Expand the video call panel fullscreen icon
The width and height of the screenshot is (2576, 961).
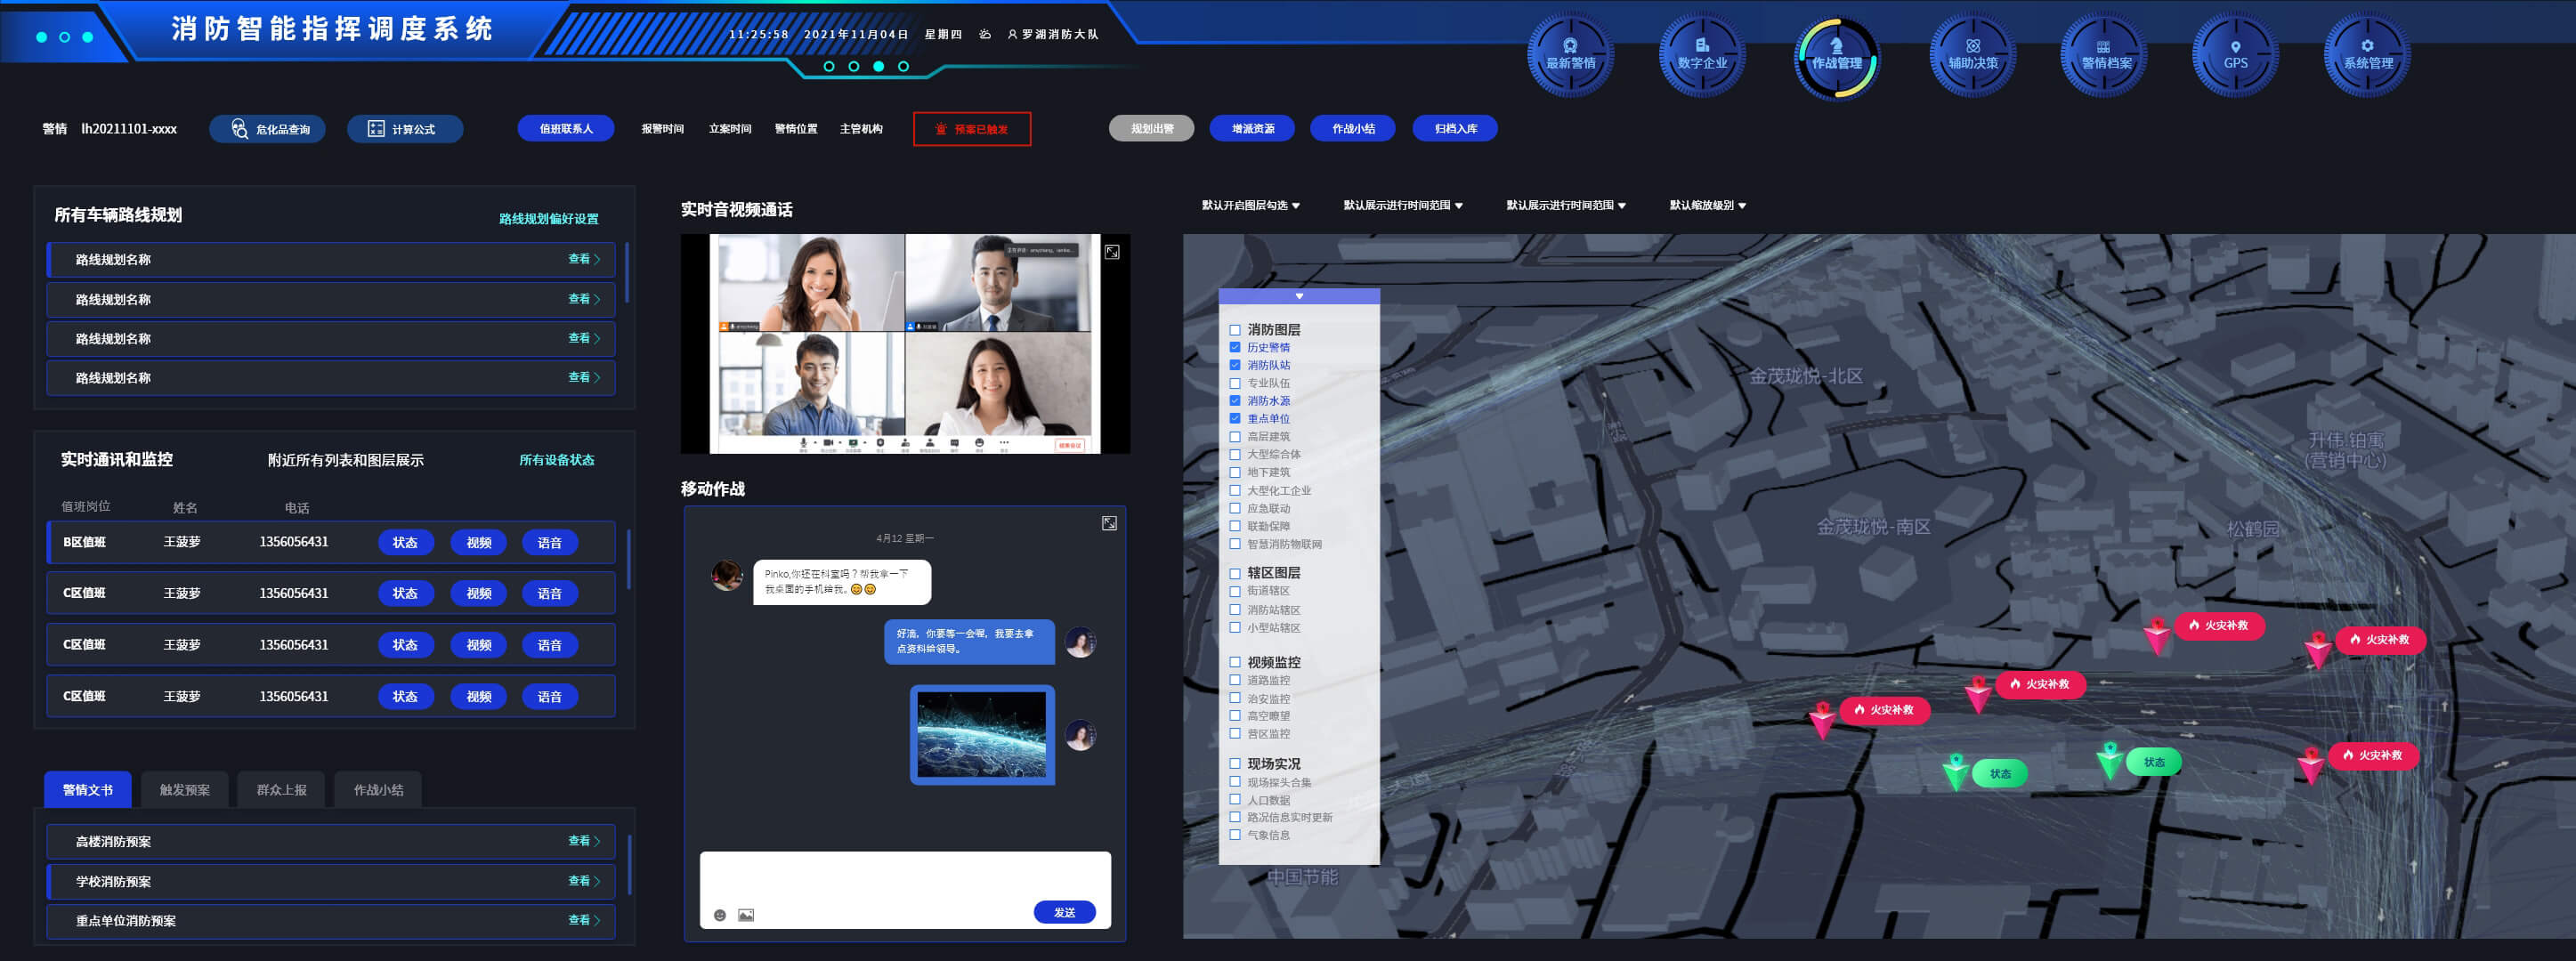point(1112,252)
